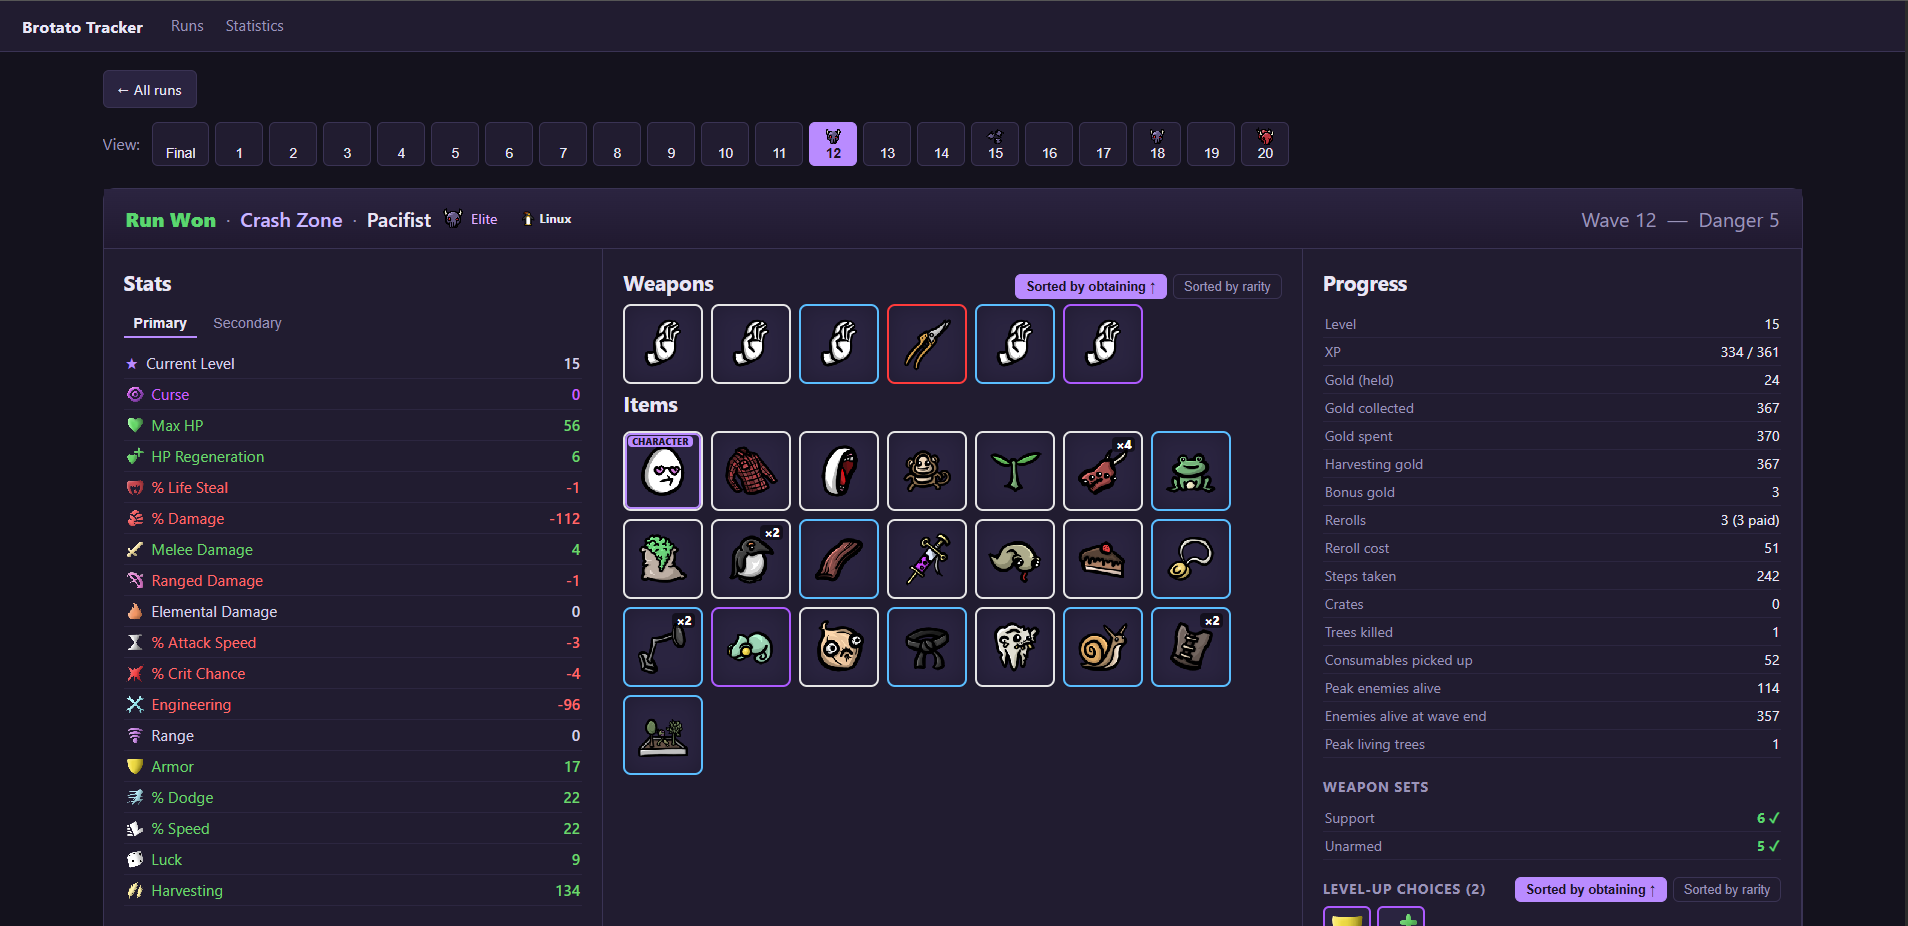Click the Max HP stat row
This screenshot has height=926, width=1908.
(353, 426)
